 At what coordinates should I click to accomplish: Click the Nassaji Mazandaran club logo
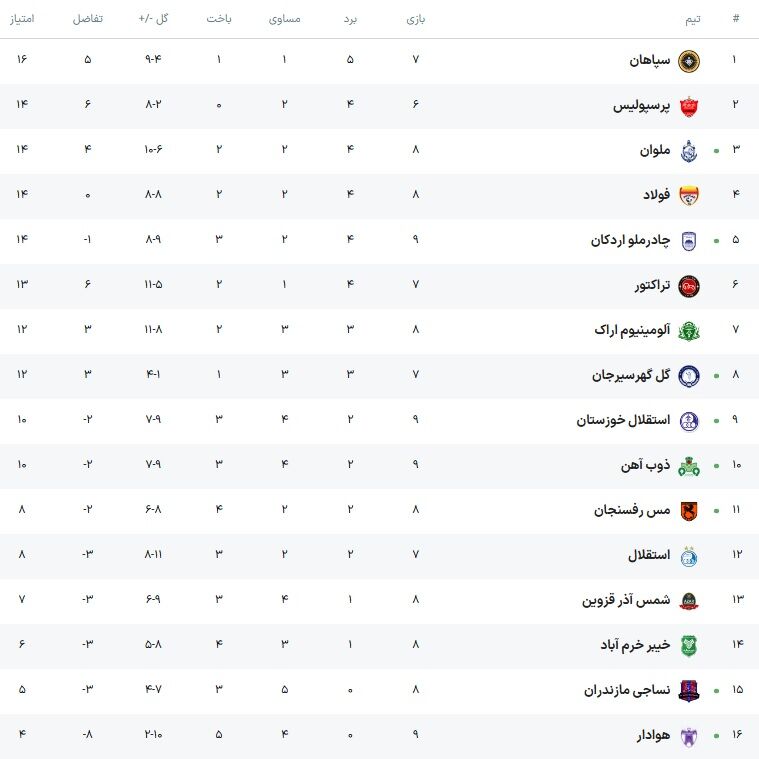coord(689,691)
